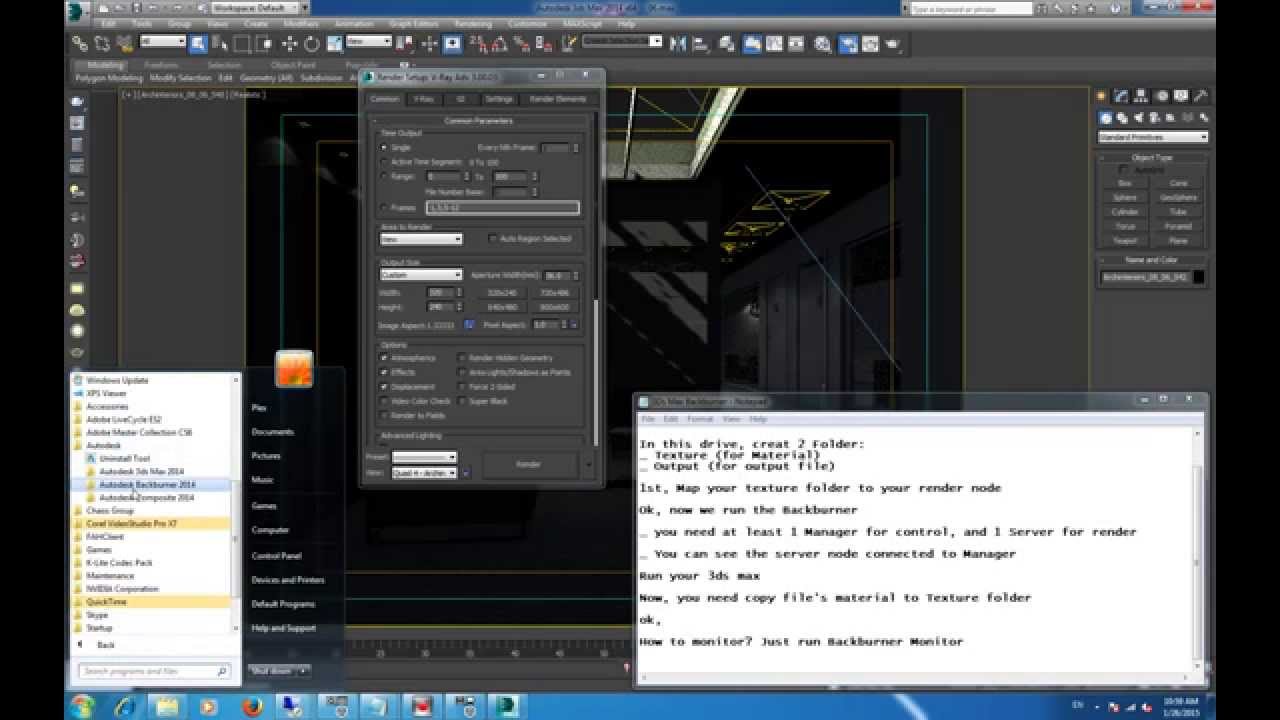Click the Frames input field in Render Setup
The image size is (1280, 720).
point(502,208)
